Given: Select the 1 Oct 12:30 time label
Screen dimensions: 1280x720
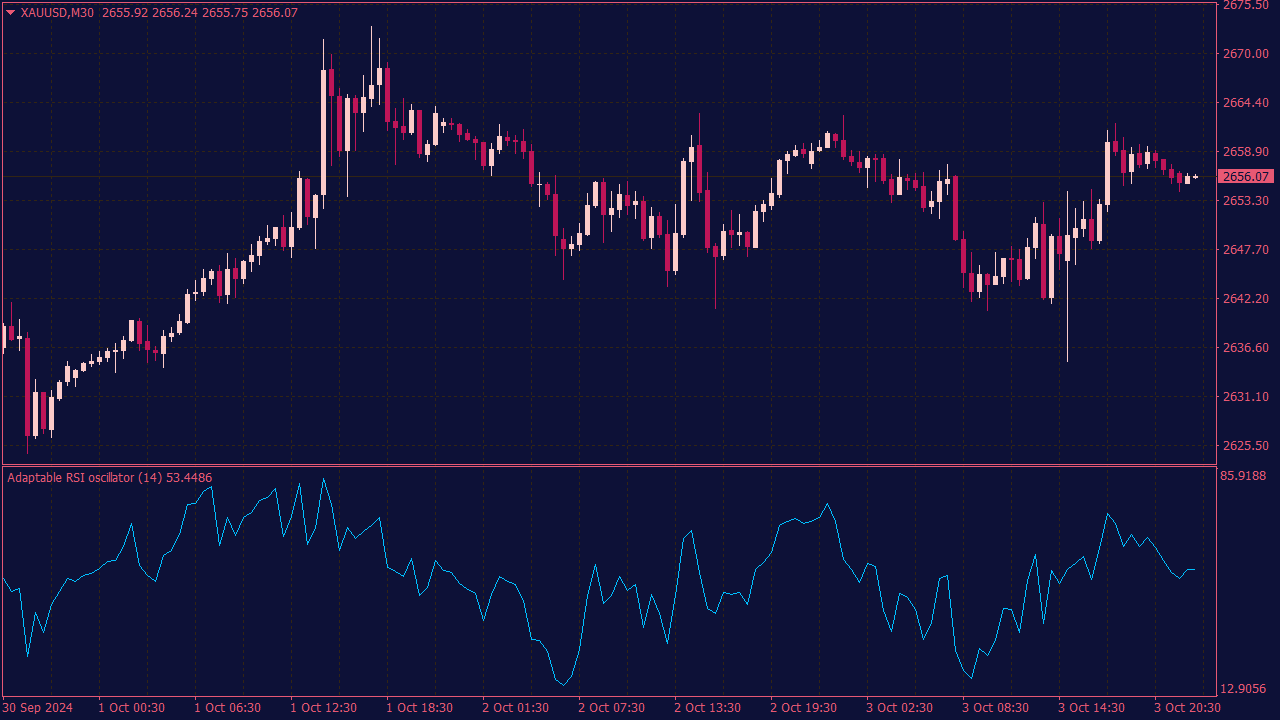Looking at the screenshot, I should 324,708.
